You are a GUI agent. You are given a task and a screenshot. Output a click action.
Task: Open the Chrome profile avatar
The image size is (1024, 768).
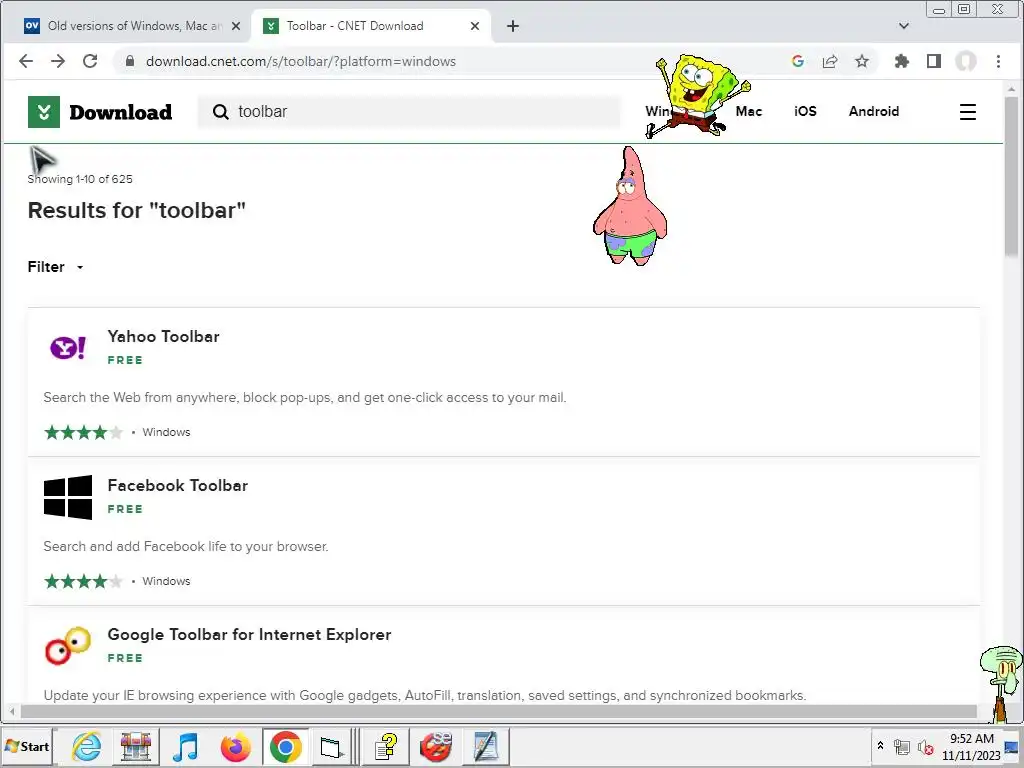[966, 61]
